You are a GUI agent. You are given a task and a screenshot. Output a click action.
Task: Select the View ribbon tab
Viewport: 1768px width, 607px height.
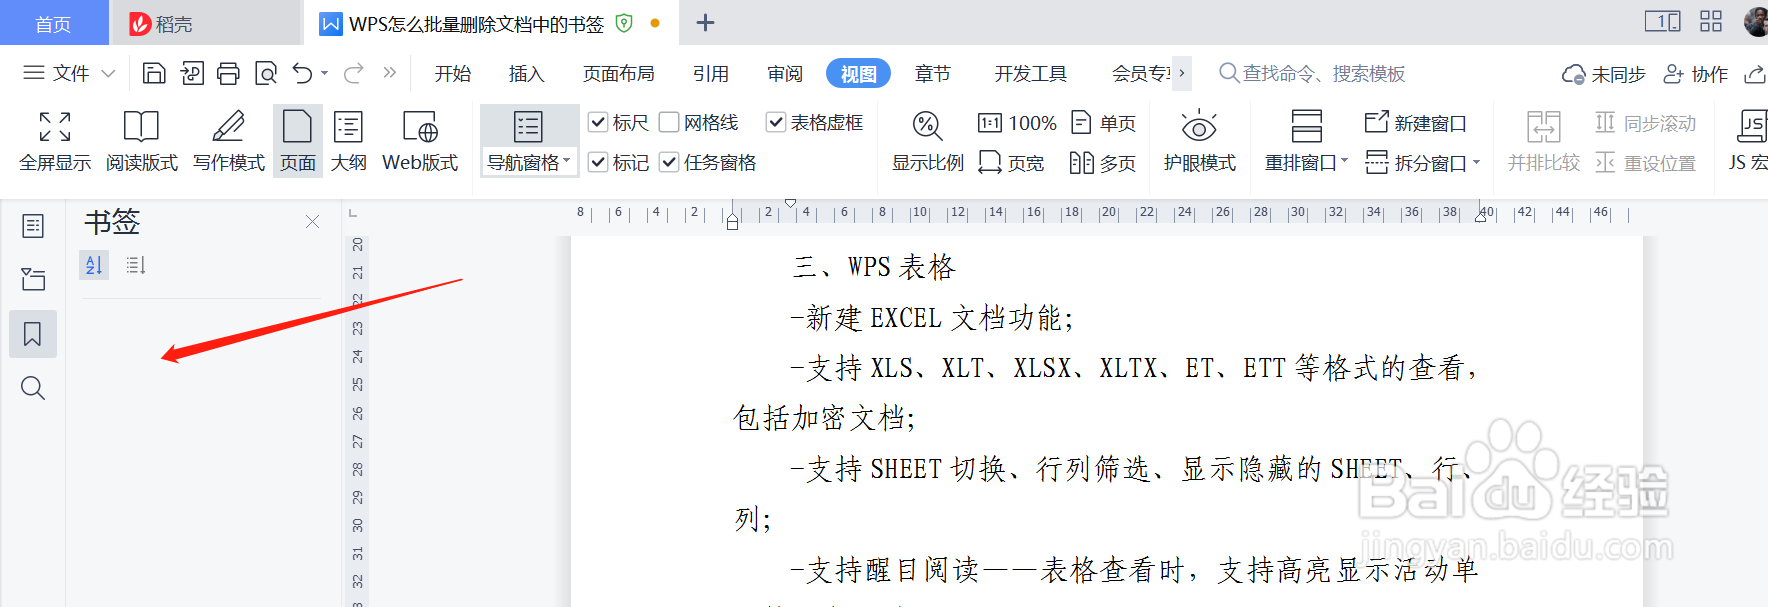pyautogui.click(x=858, y=73)
